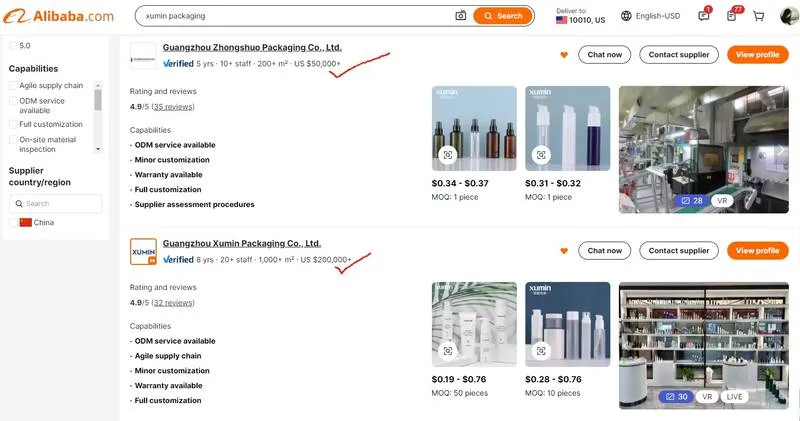The height and width of the screenshot is (421, 800).
Task: Favorite Guangzhou Xumin Packaging with heart icon
Action: (x=564, y=251)
